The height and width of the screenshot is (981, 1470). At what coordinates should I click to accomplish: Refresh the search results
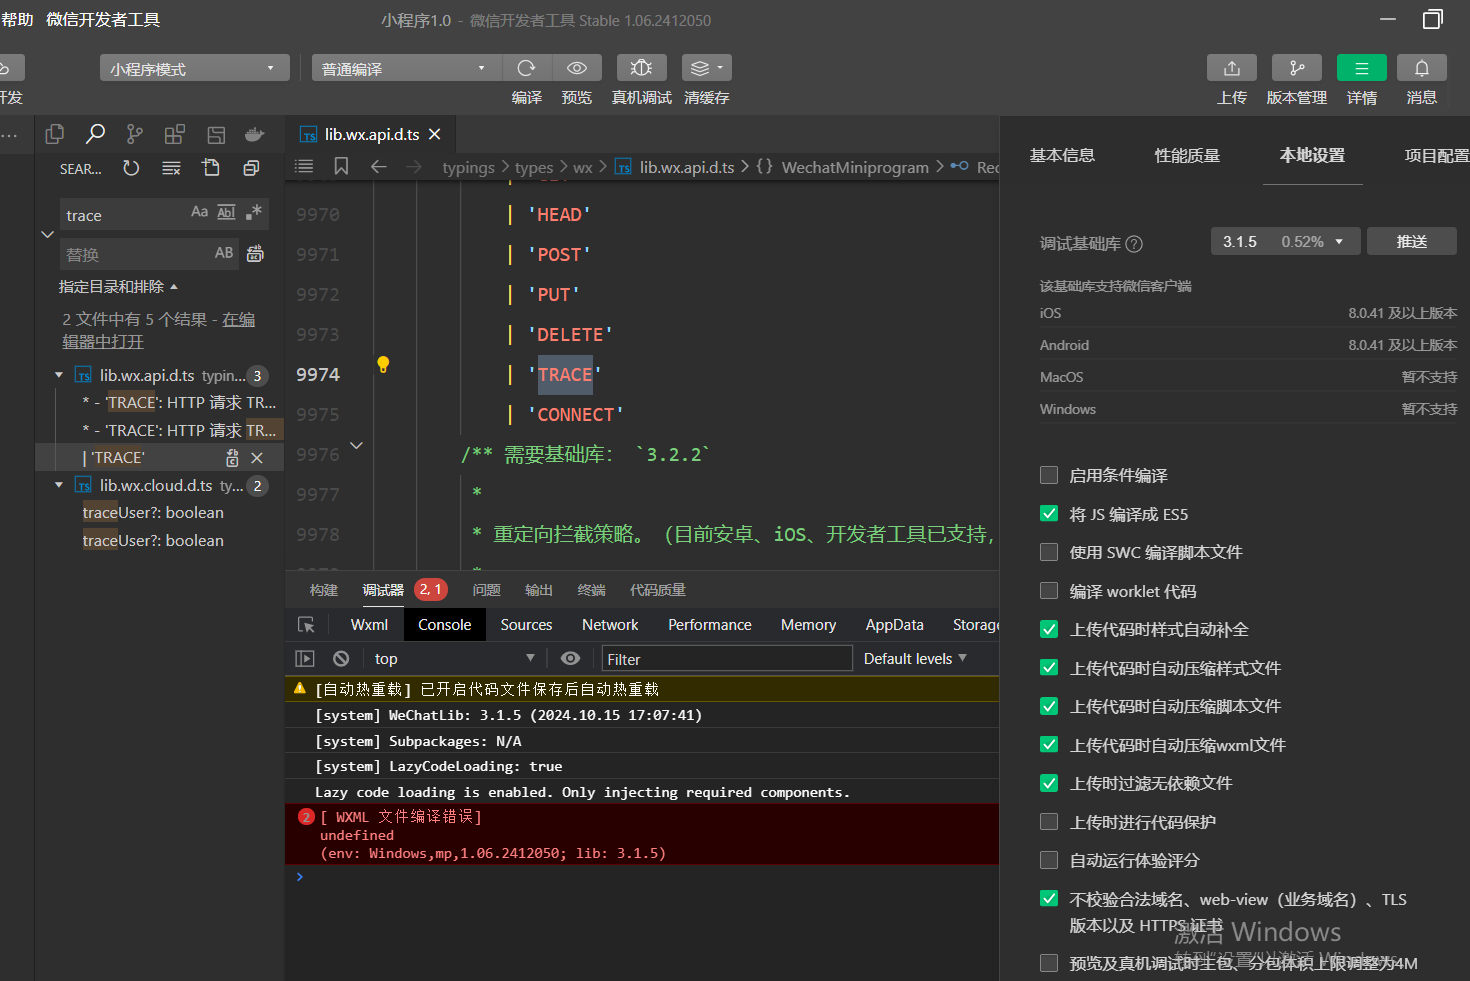tap(131, 168)
